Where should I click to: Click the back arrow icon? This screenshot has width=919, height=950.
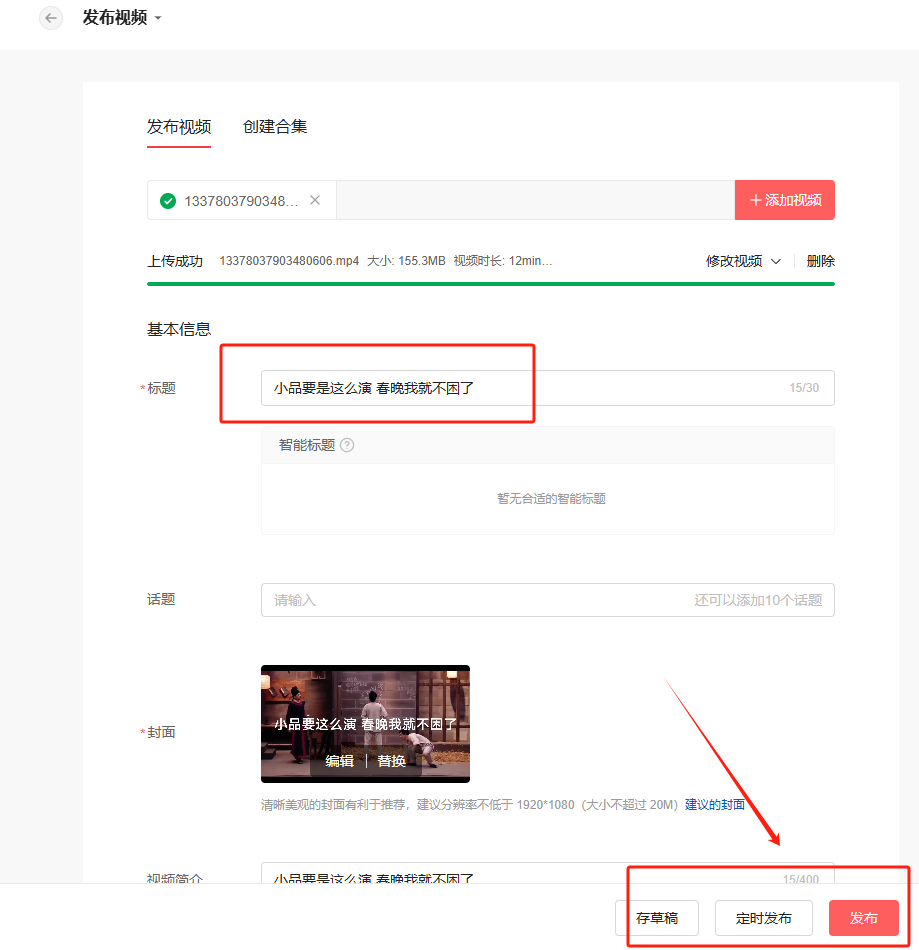(51, 18)
